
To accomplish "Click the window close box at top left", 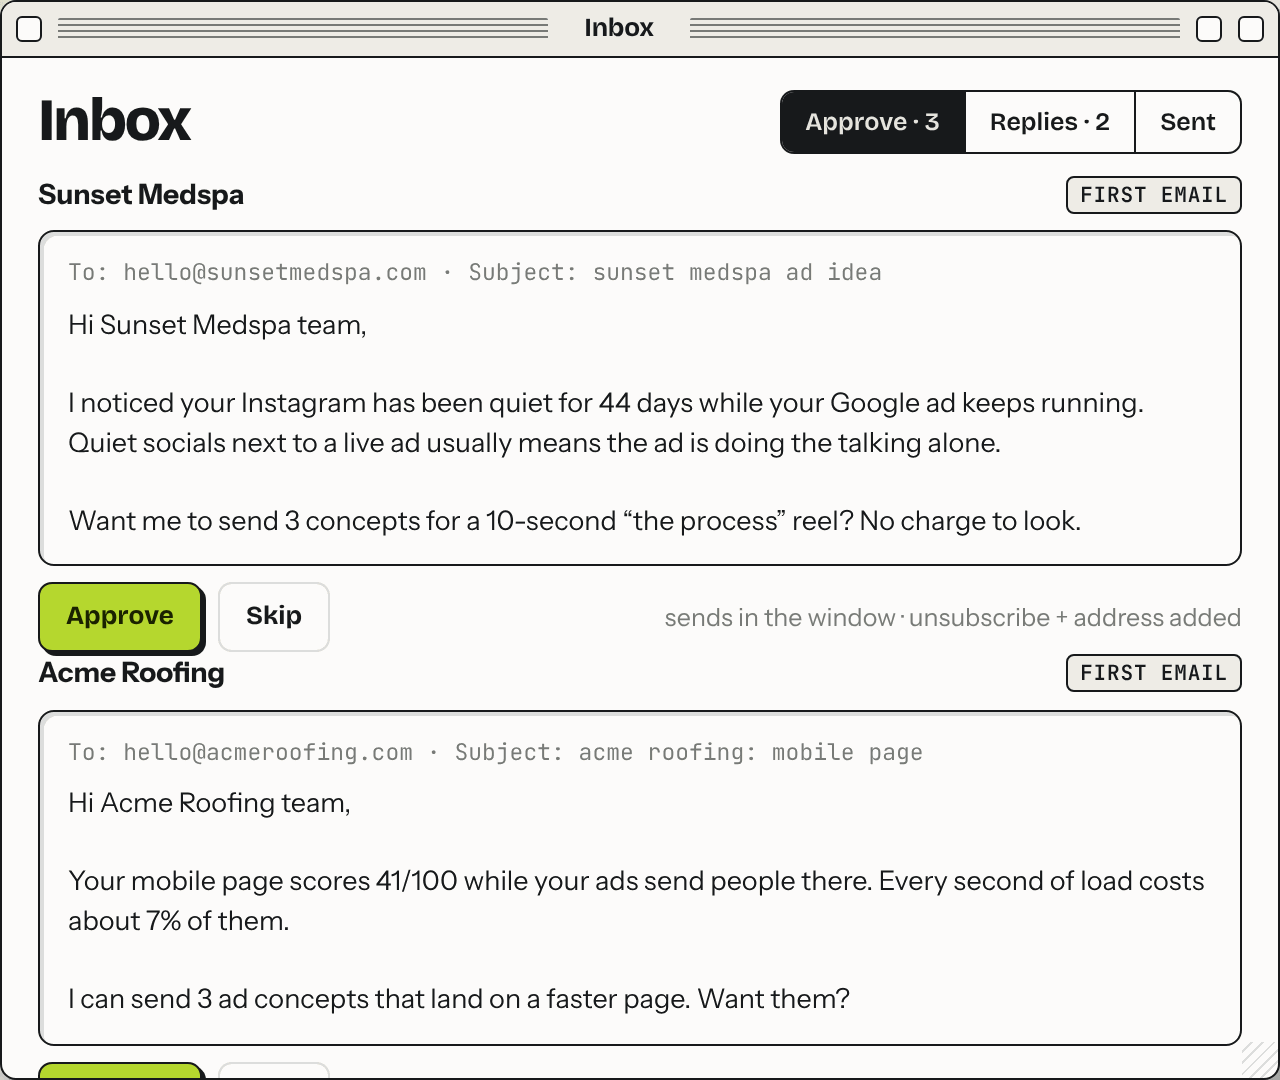I will coord(30,29).
